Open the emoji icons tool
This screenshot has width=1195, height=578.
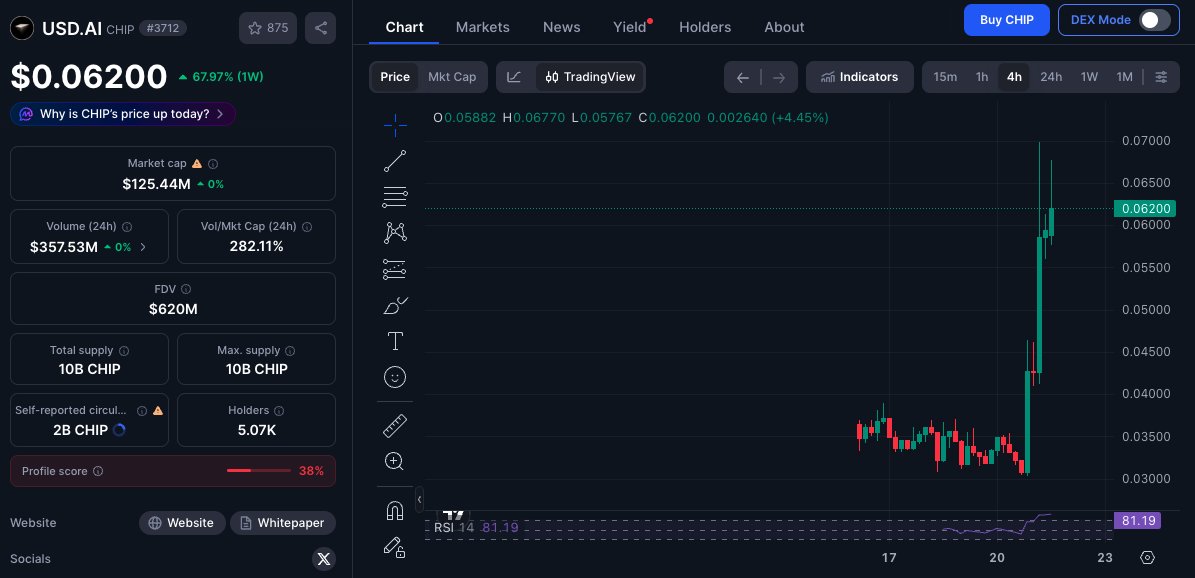click(395, 377)
